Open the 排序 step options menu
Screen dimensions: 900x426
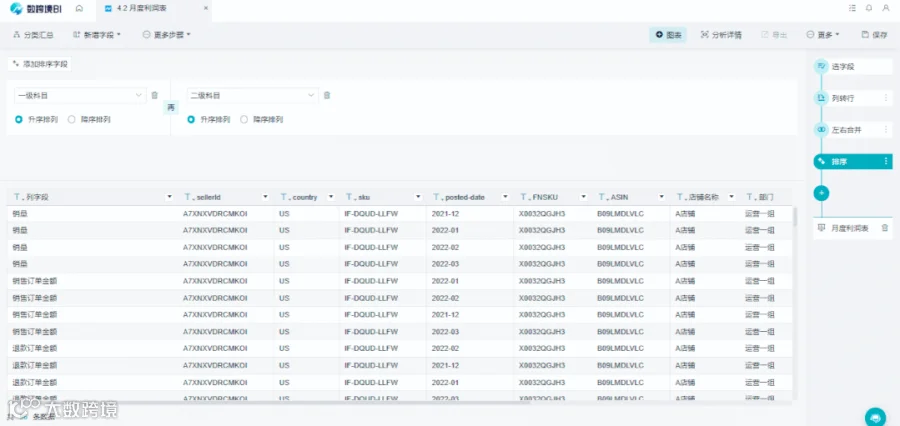click(x=886, y=162)
